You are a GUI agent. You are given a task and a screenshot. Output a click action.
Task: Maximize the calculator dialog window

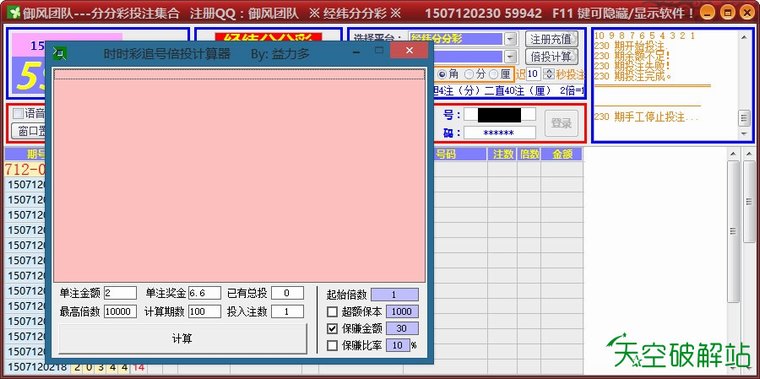point(379,50)
